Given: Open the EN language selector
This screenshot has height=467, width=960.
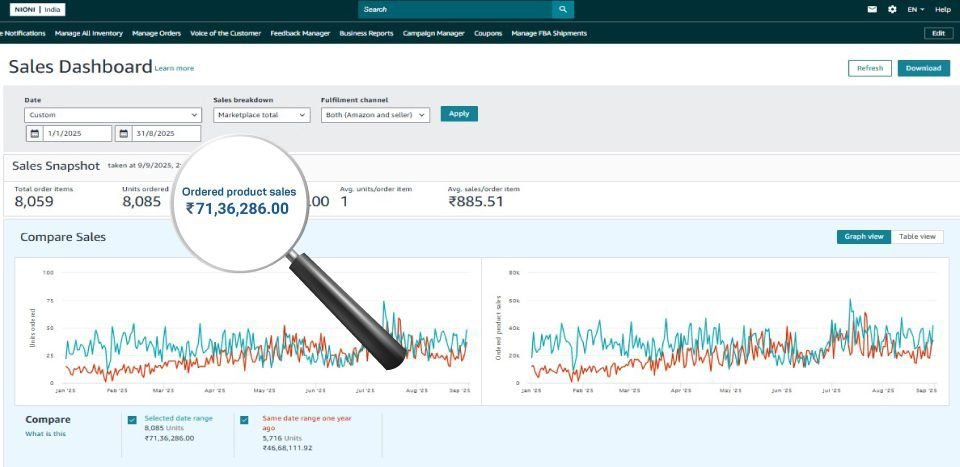Looking at the screenshot, I should [915, 9].
